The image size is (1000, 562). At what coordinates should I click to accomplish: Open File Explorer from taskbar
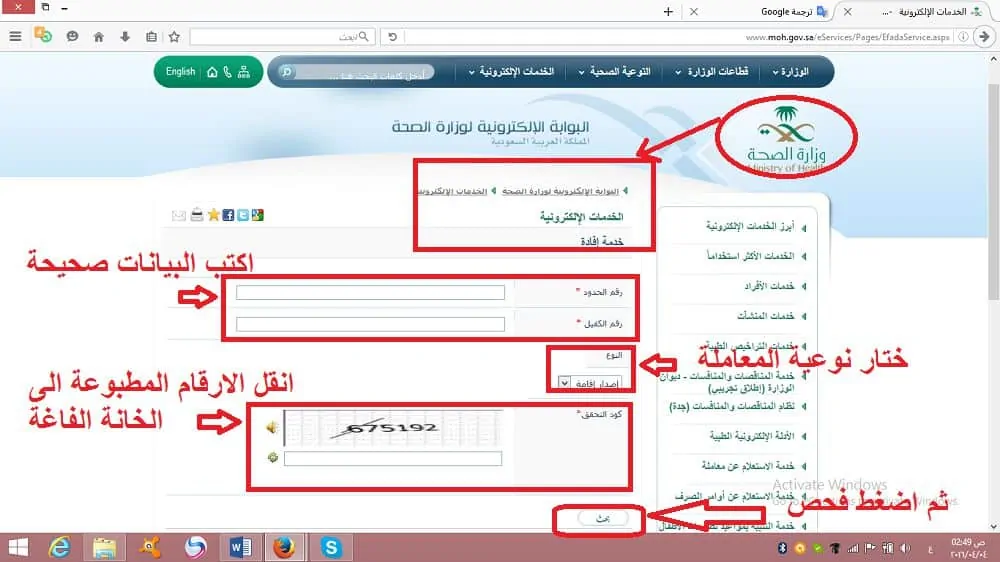point(105,547)
